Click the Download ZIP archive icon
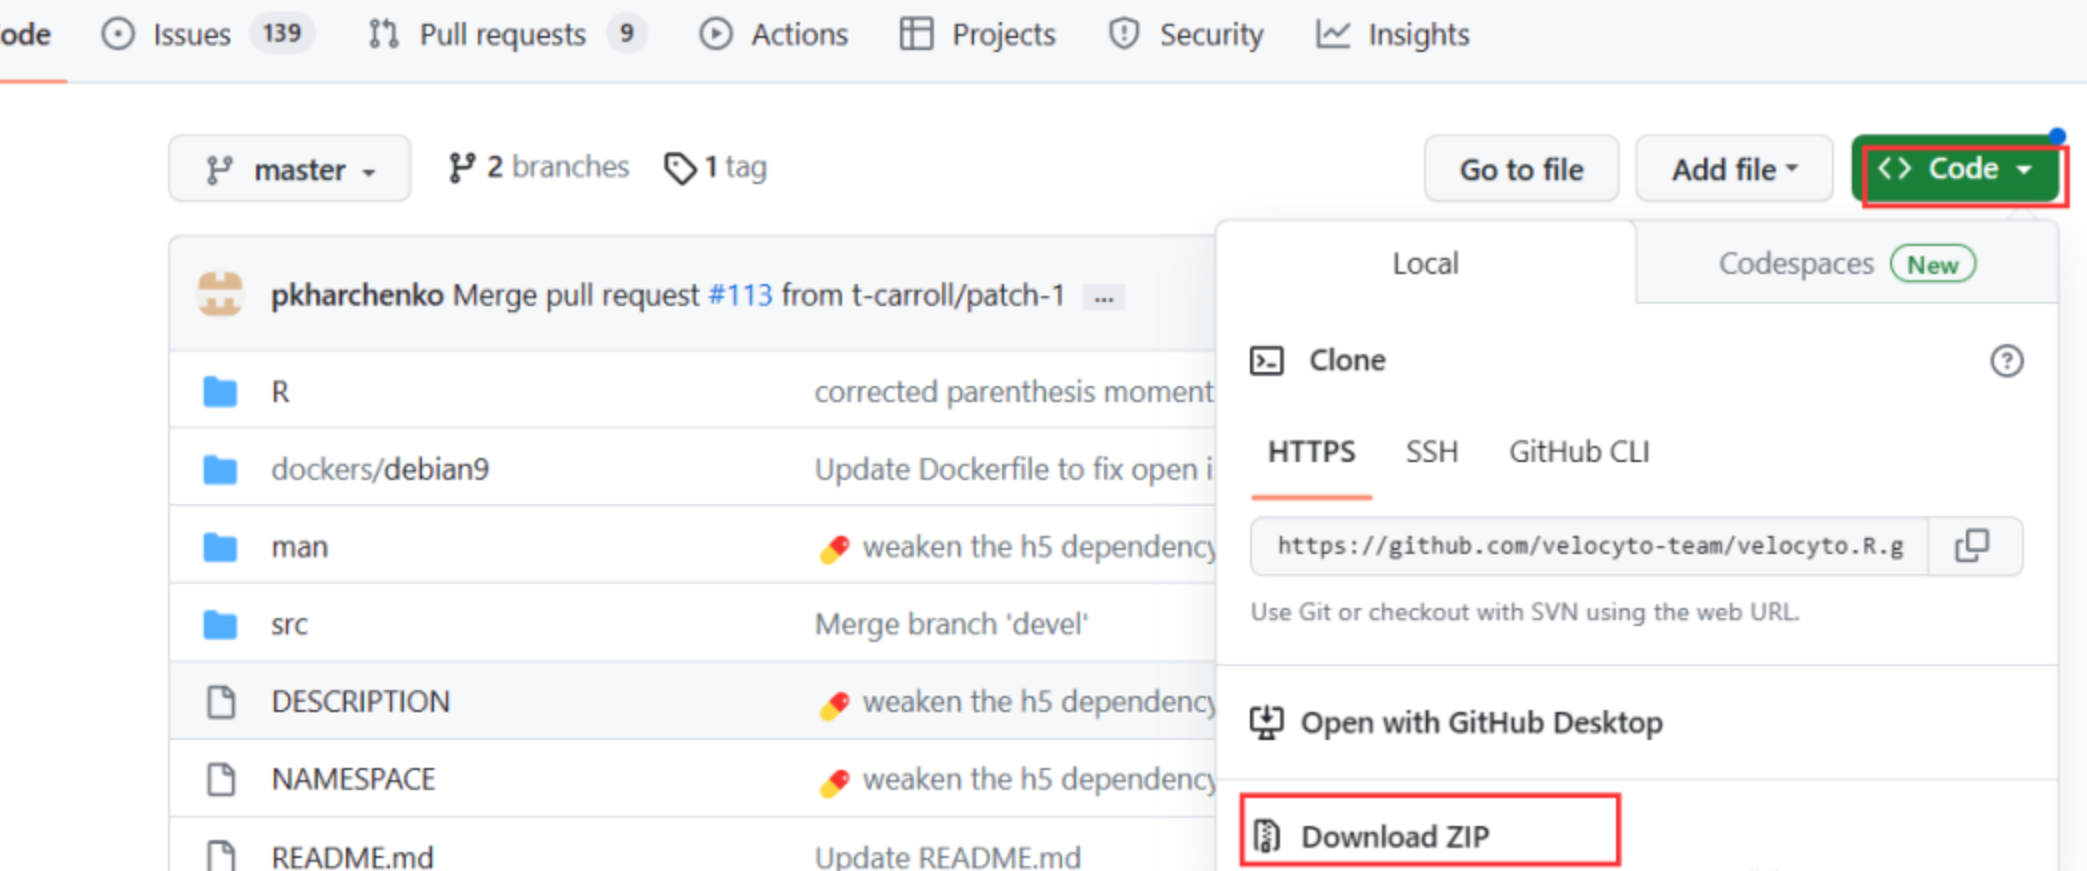This screenshot has height=871, width=2087. tap(1267, 835)
